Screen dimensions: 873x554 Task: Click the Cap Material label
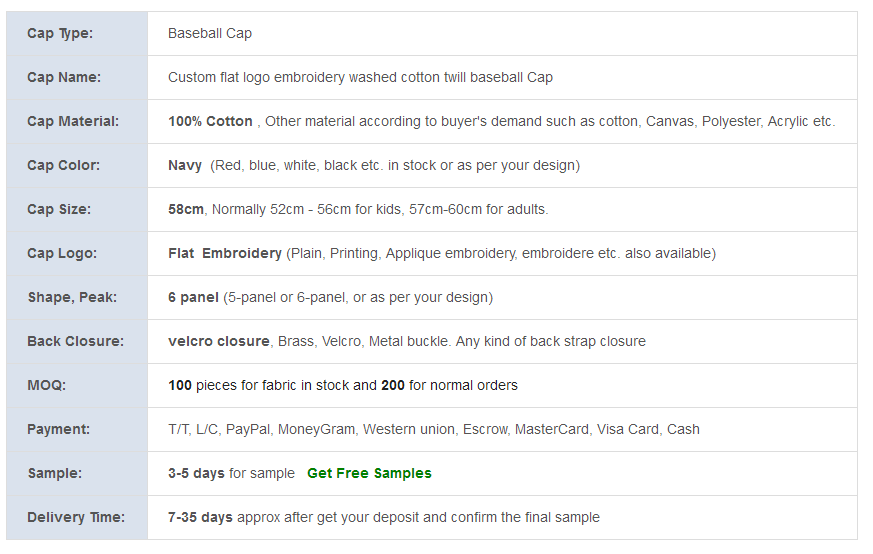click(73, 121)
